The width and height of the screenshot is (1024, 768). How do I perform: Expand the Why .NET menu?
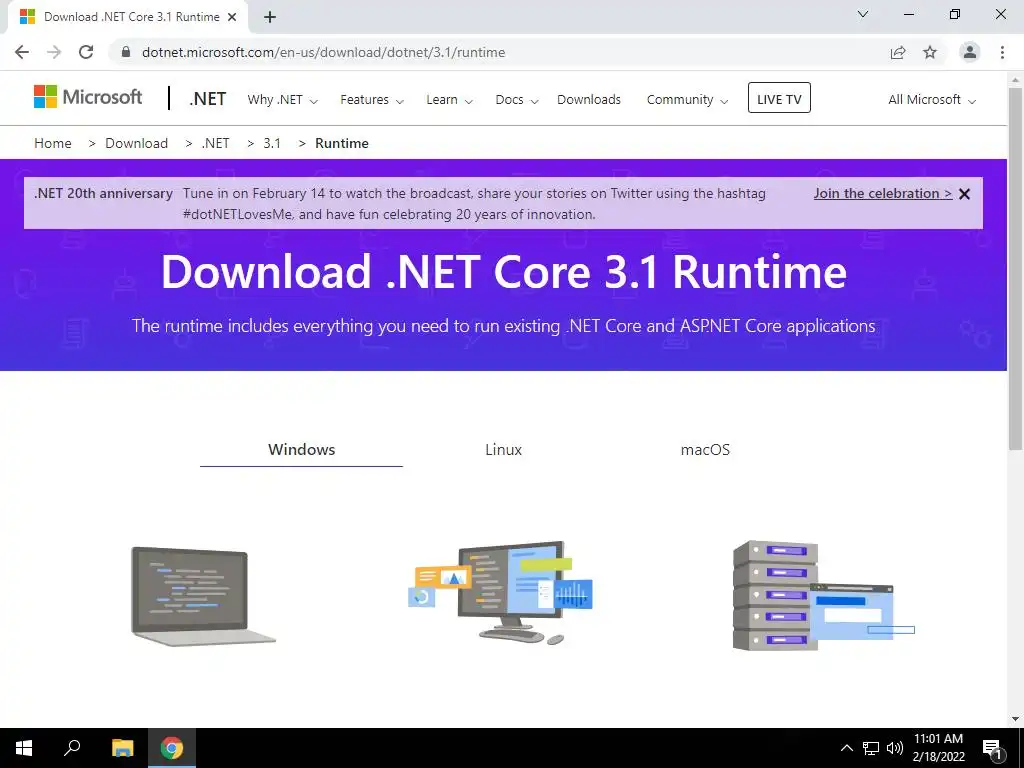[x=282, y=100]
